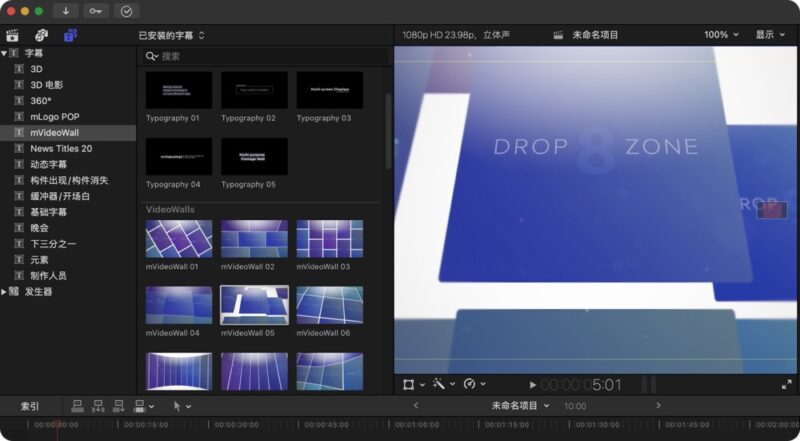Click the viewer project clapperboard icon

[x=558, y=35]
